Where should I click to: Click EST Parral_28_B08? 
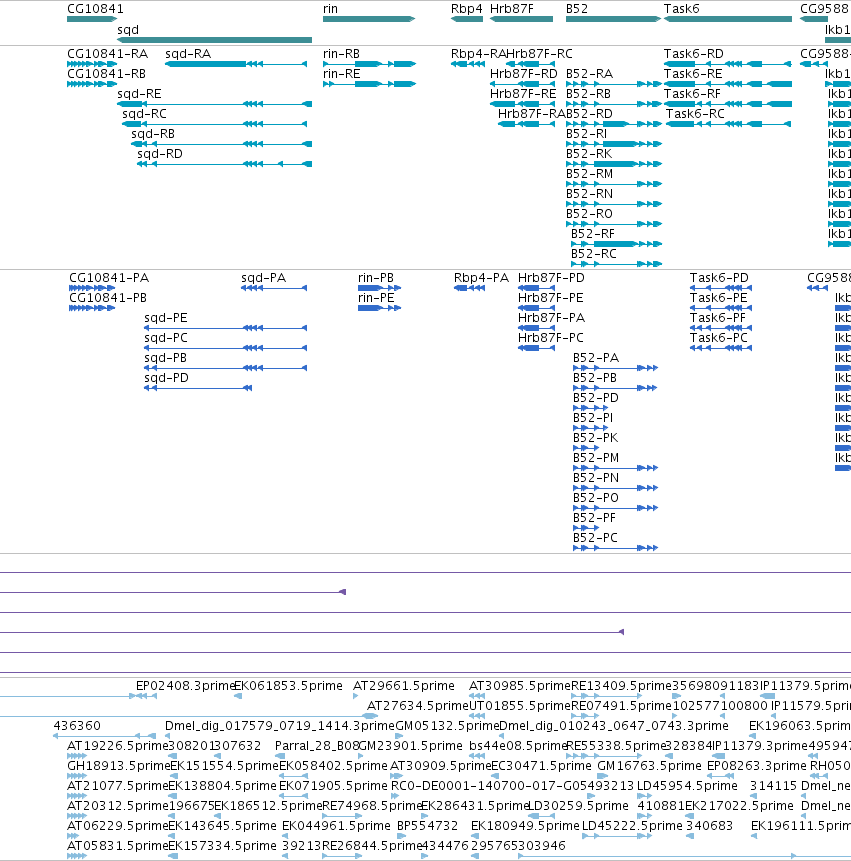coord(317,746)
